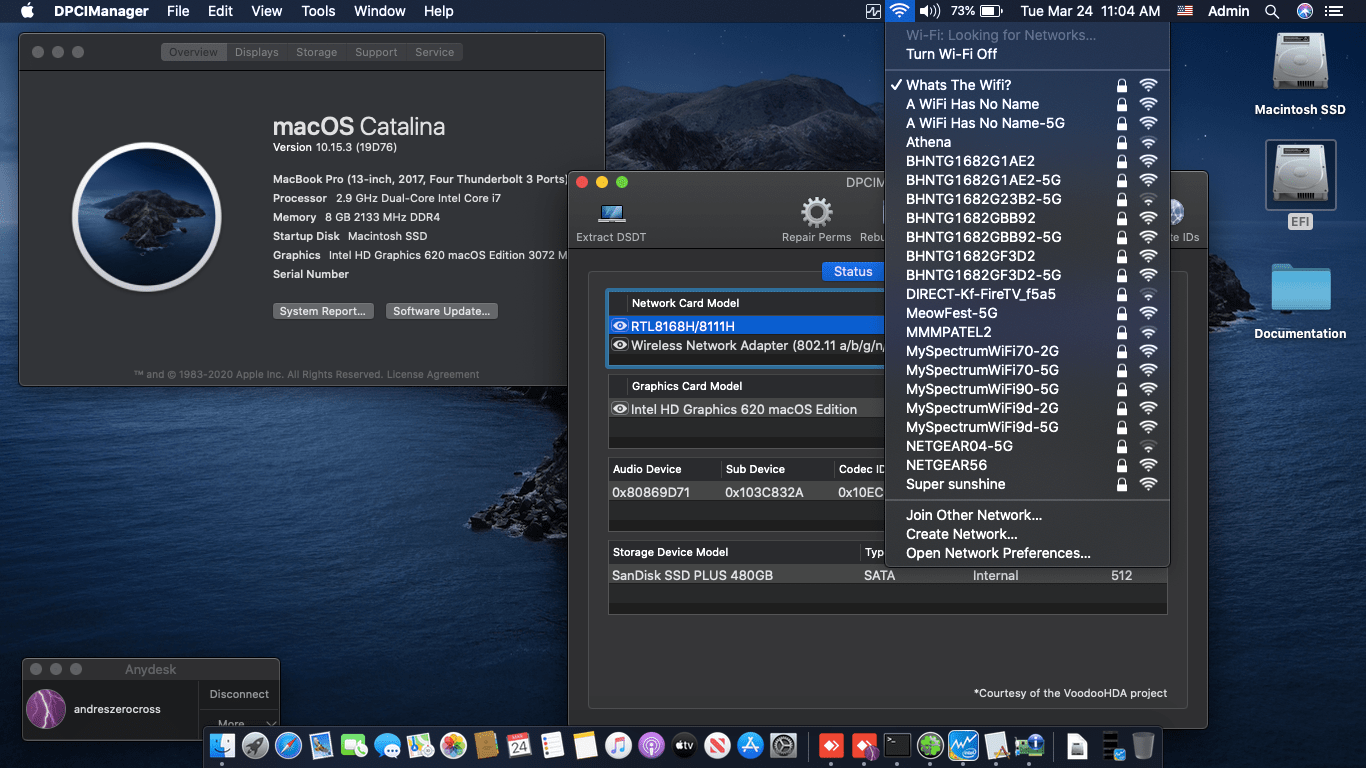The height and width of the screenshot is (768, 1366).
Task: Click the System Report button
Action: pos(322,311)
